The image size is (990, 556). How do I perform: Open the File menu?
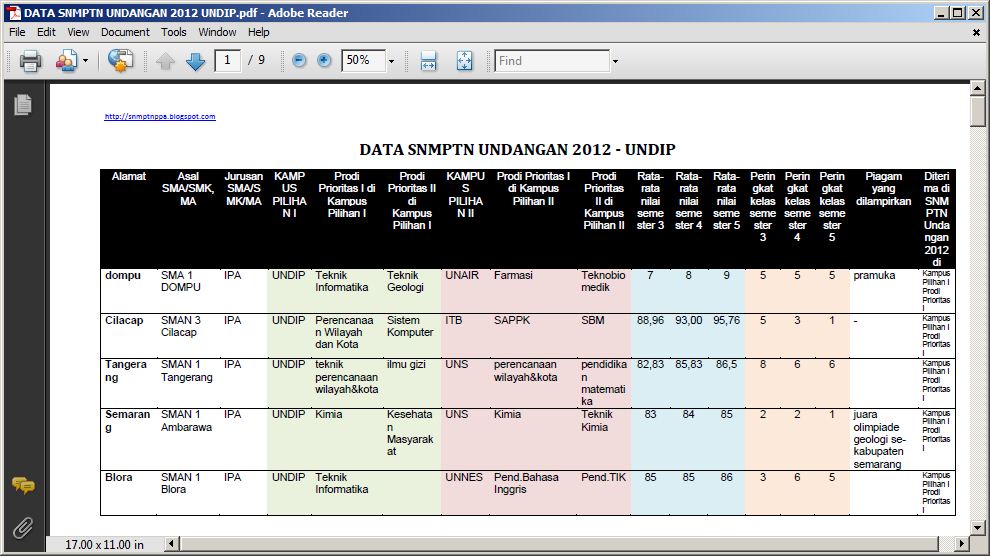[17, 32]
